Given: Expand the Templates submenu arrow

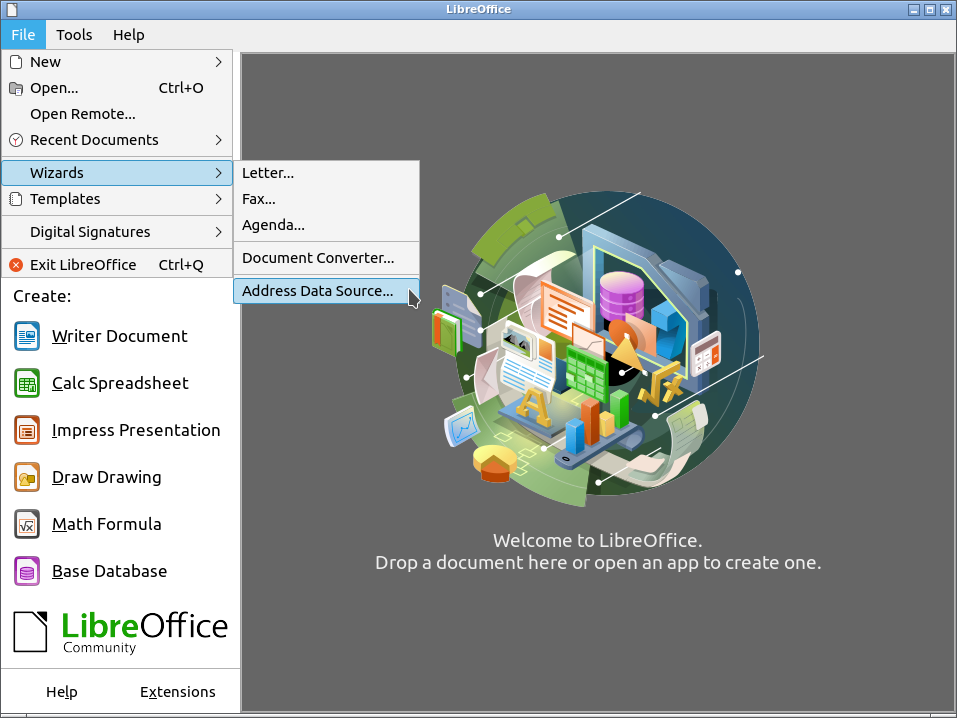Looking at the screenshot, I should click(x=218, y=199).
